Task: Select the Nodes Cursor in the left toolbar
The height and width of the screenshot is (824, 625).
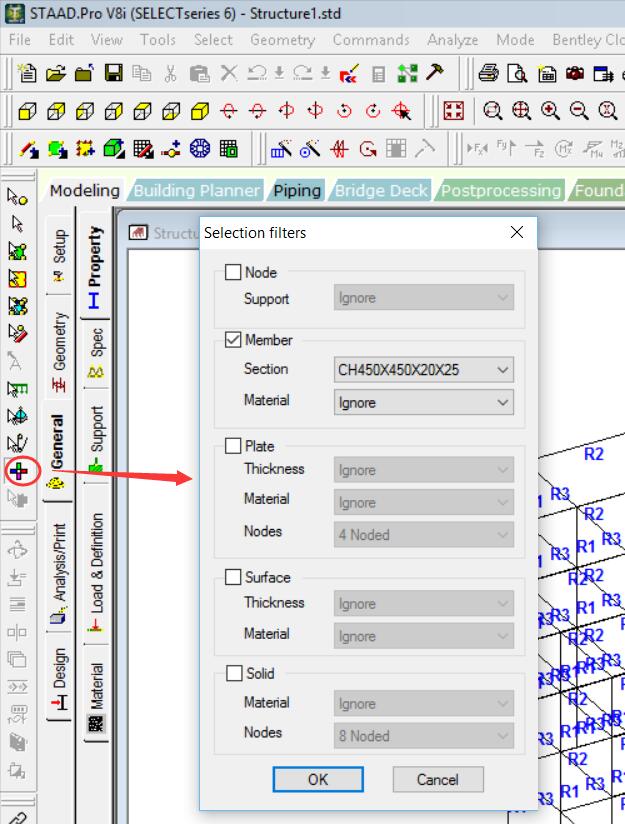Action: [17, 197]
